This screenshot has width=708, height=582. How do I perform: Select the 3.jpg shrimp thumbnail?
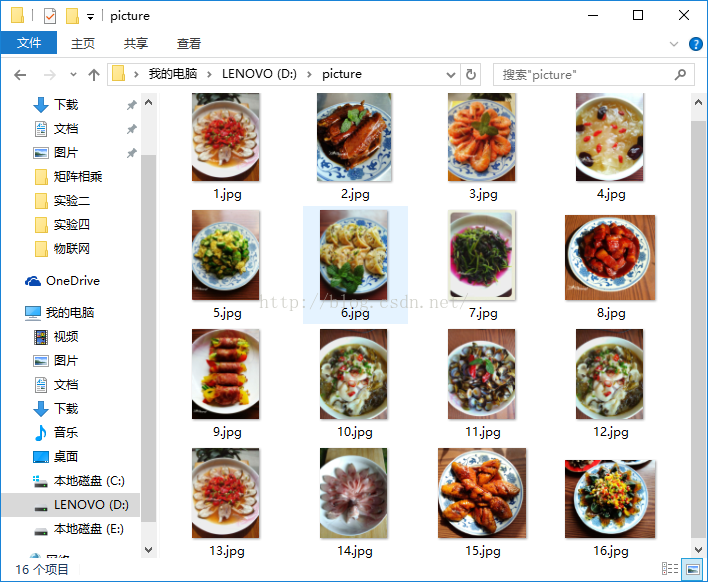pyautogui.click(x=482, y=137)
